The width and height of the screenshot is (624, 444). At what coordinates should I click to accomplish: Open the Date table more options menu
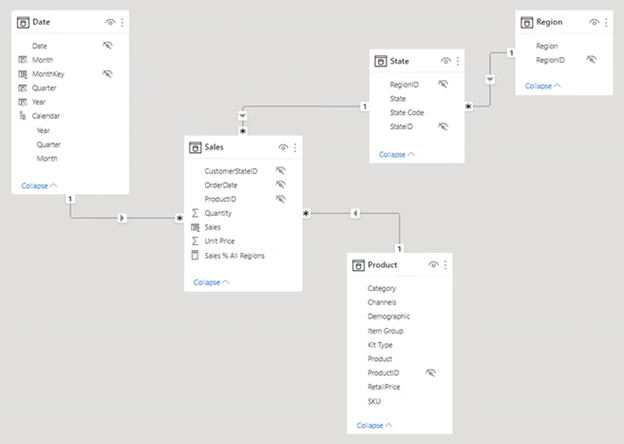(122, 21)
